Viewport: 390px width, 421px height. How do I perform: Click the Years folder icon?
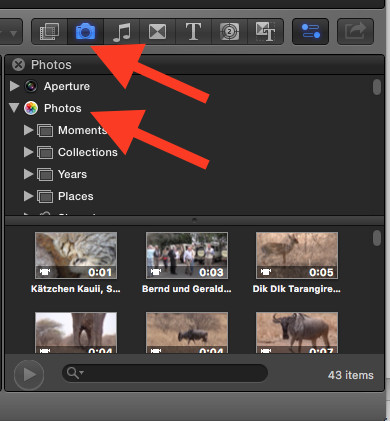tap(45, 174)
